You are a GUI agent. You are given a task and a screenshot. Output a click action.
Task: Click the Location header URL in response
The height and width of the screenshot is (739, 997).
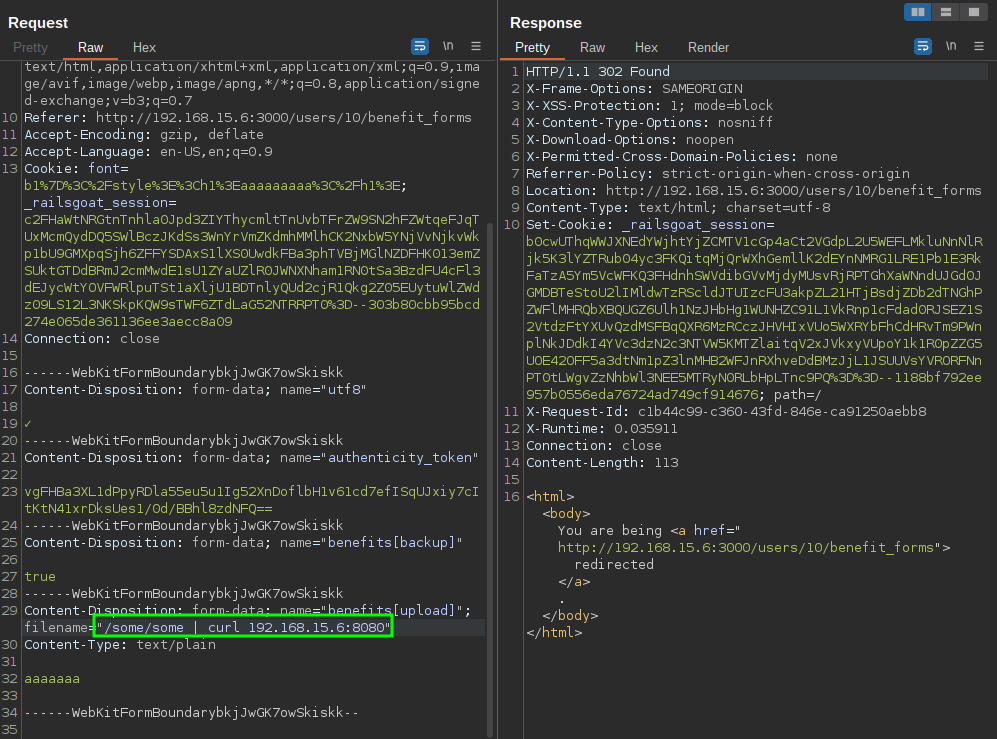pyautogui.click(x=793, y=190)
